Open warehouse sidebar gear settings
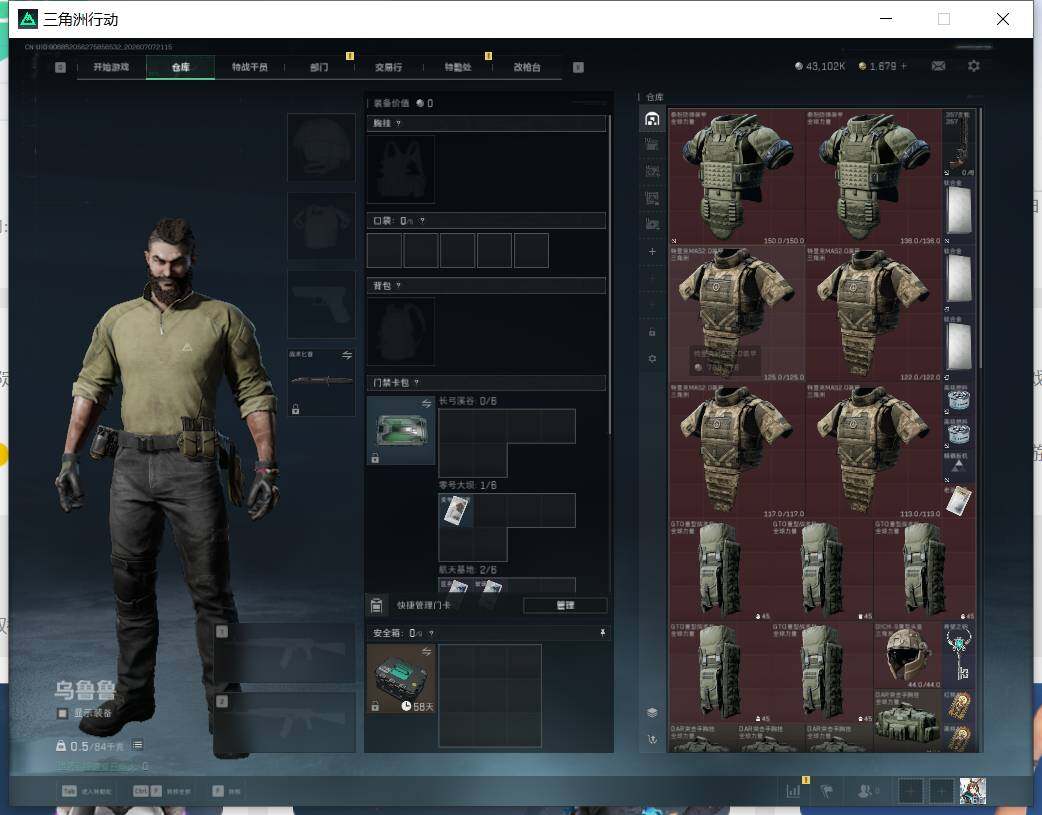Image resolution: width=1042 pixels, height=815 pixels. coord(652,358)
